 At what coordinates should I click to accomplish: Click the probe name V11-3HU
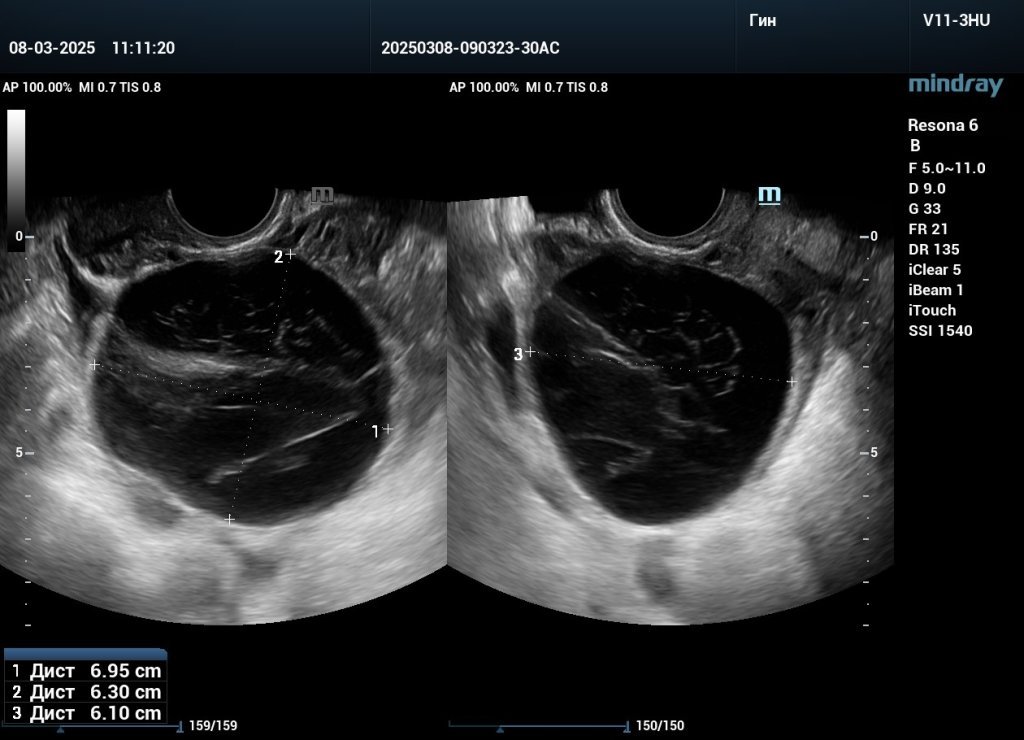coord(956,20)
